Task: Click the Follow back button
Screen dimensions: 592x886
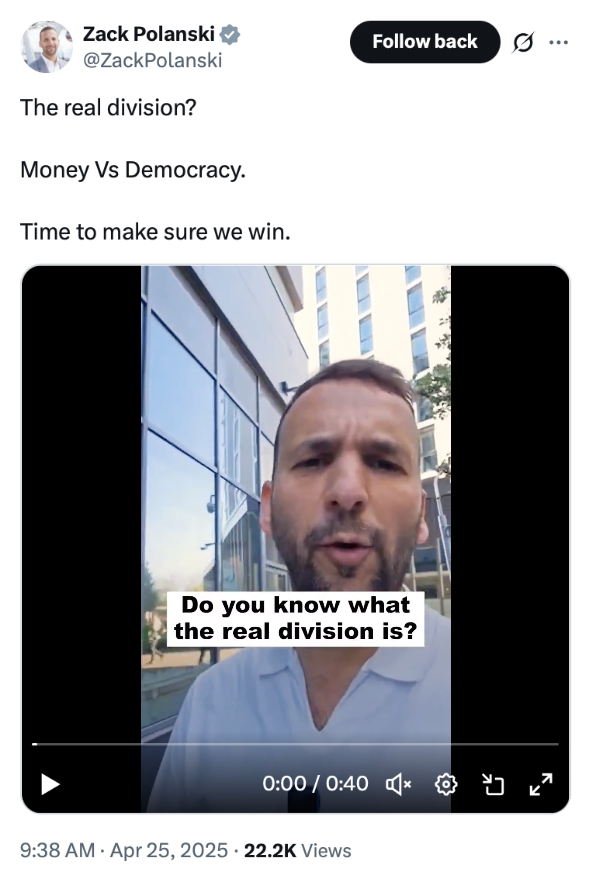Action: (x=425, y=42)
